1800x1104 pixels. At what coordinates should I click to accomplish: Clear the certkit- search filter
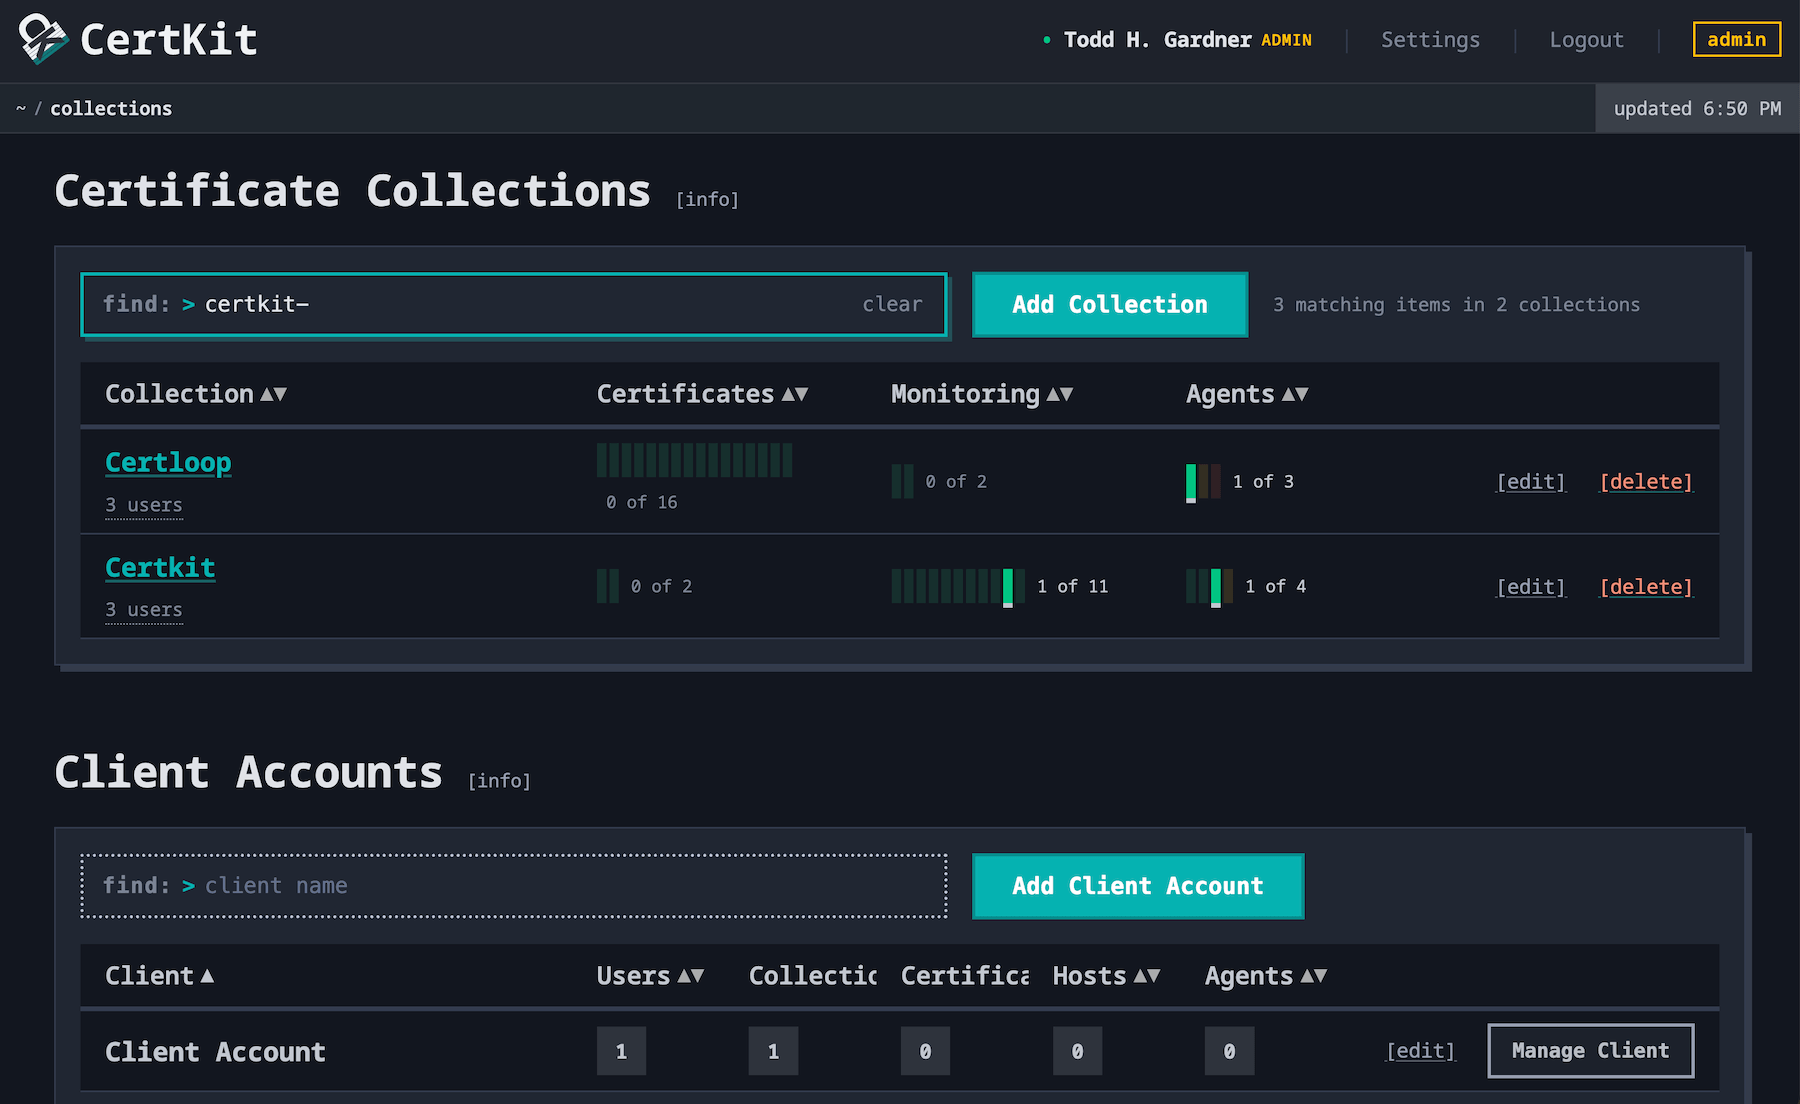click(892, 304)
